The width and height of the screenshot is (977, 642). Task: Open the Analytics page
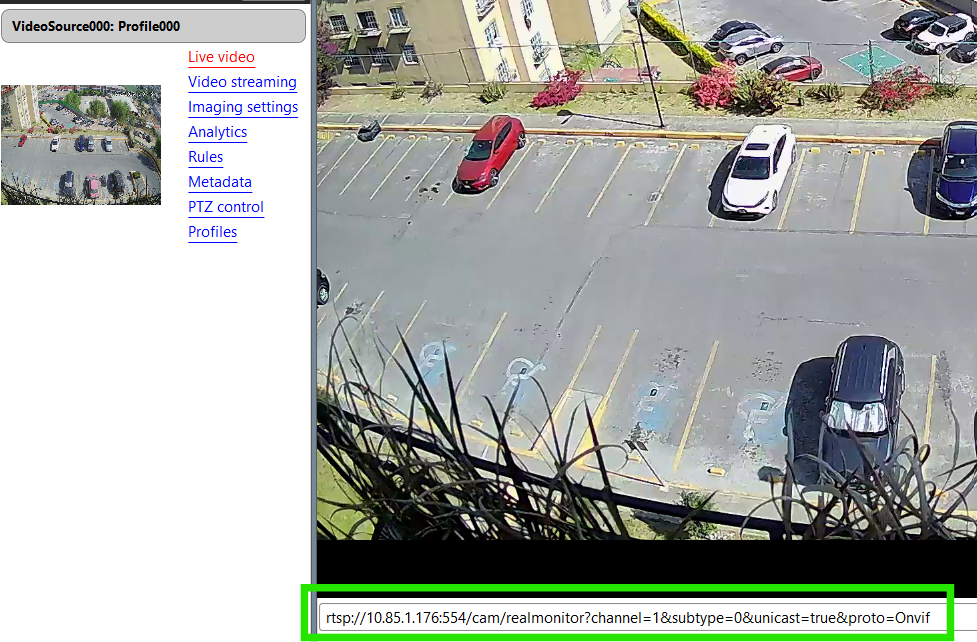click(217, 132)
